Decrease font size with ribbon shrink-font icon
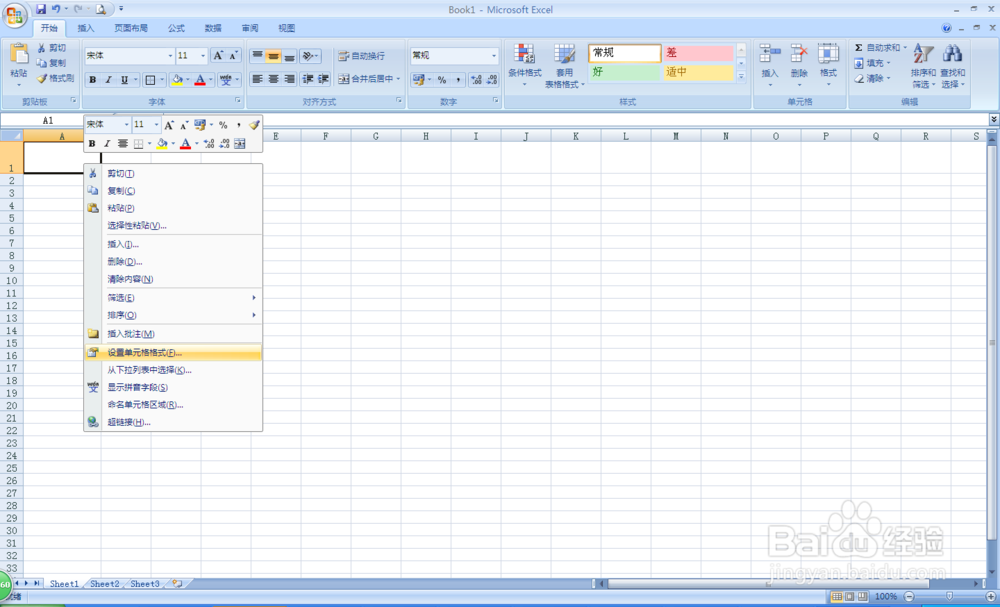Image resolution: width=1000 pixels, height=607 pixels. [233, 55]
